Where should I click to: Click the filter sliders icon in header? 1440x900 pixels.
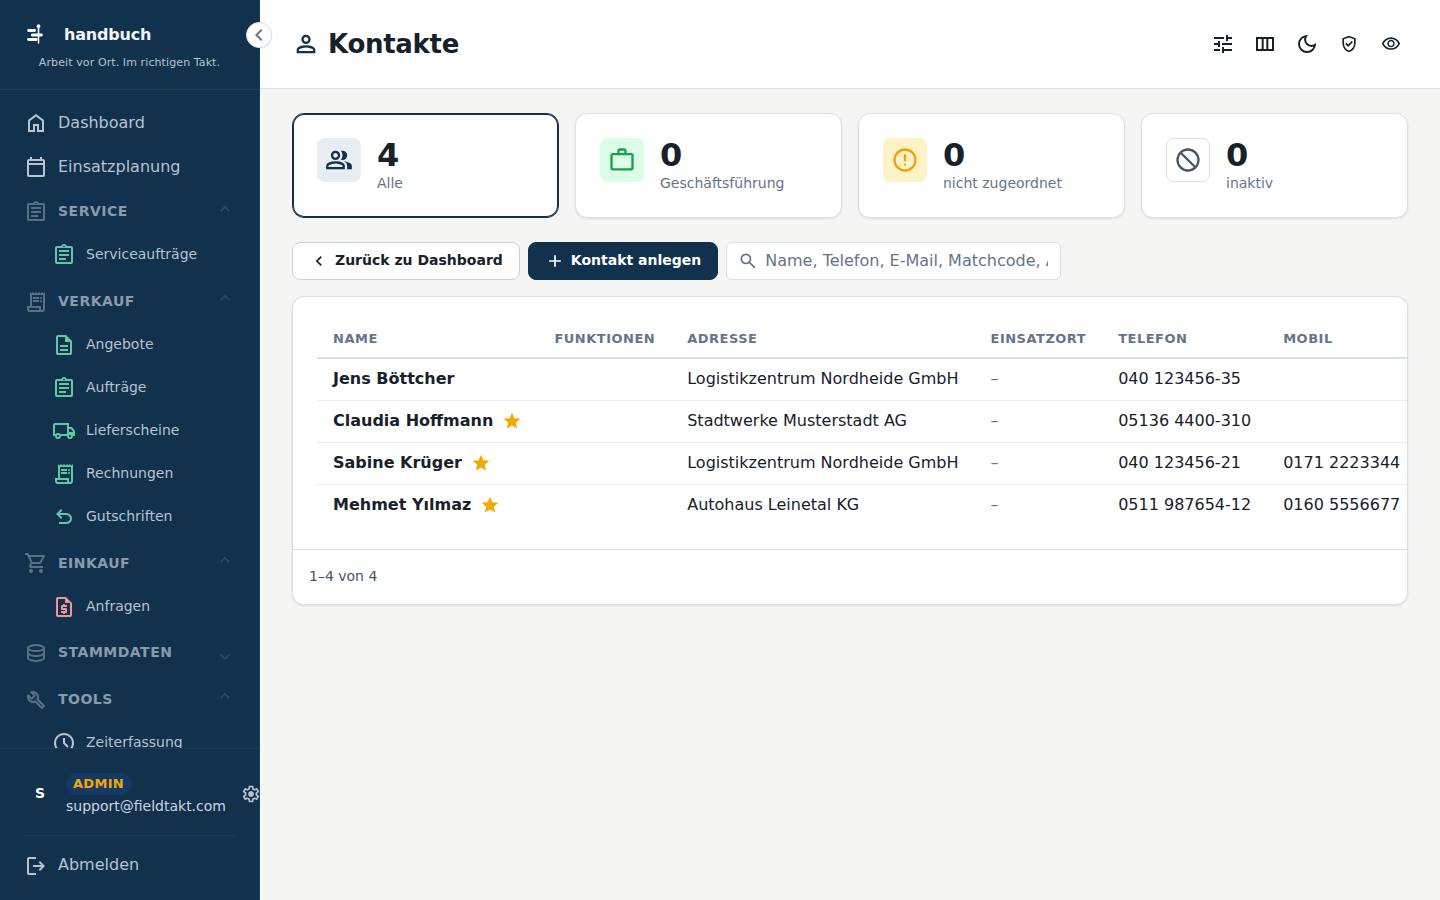click(1223, 44)
